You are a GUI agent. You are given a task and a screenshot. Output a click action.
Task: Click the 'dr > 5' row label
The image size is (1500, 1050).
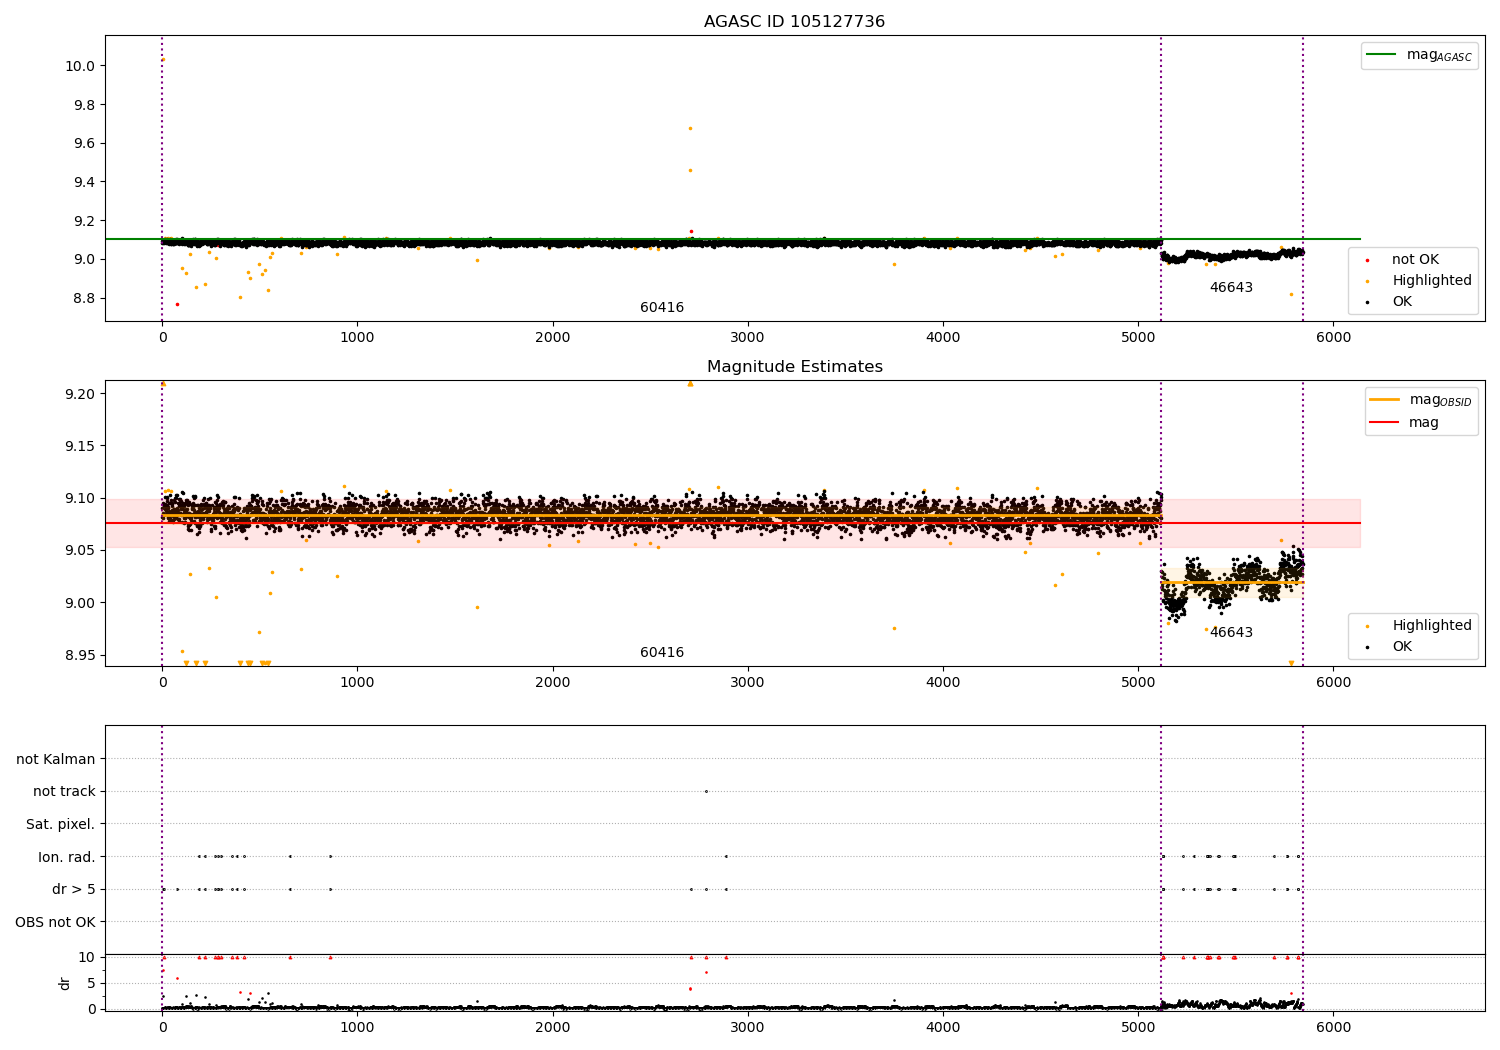pyautogui.click(x=74, y=889)
